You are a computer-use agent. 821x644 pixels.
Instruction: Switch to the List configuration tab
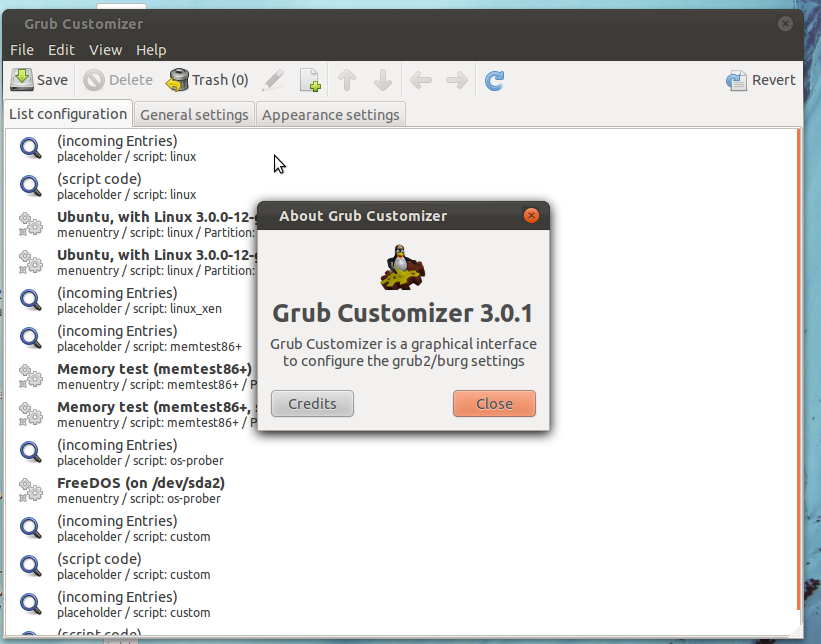click(x=68, y=114)
